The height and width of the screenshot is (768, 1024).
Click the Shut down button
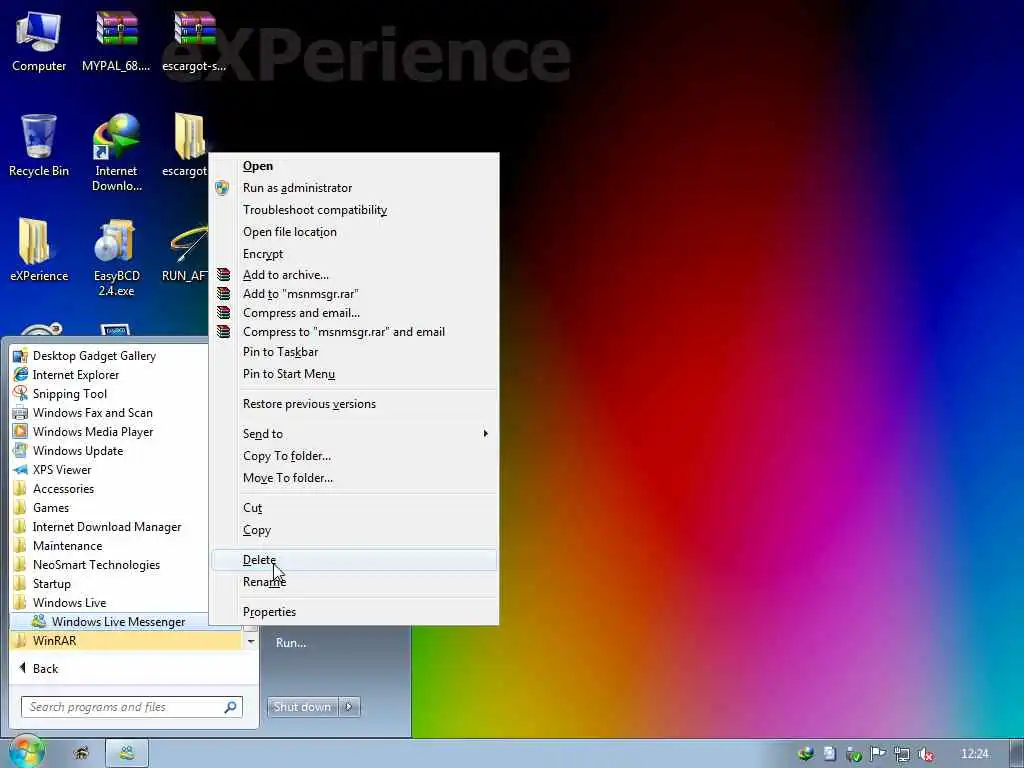coord(302,707)
